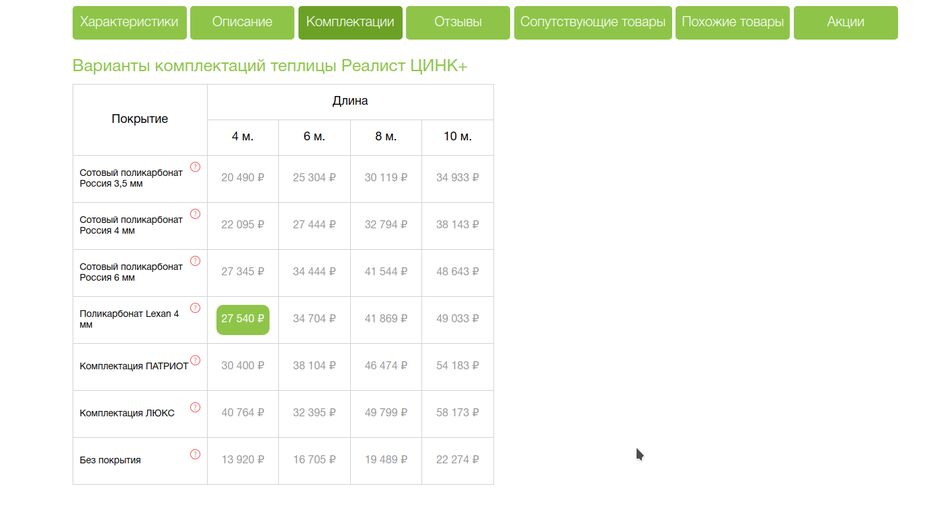Screen dimensions: 935x511
Task: Switch to the Характеристики tab
Action: tap(129, 22)
